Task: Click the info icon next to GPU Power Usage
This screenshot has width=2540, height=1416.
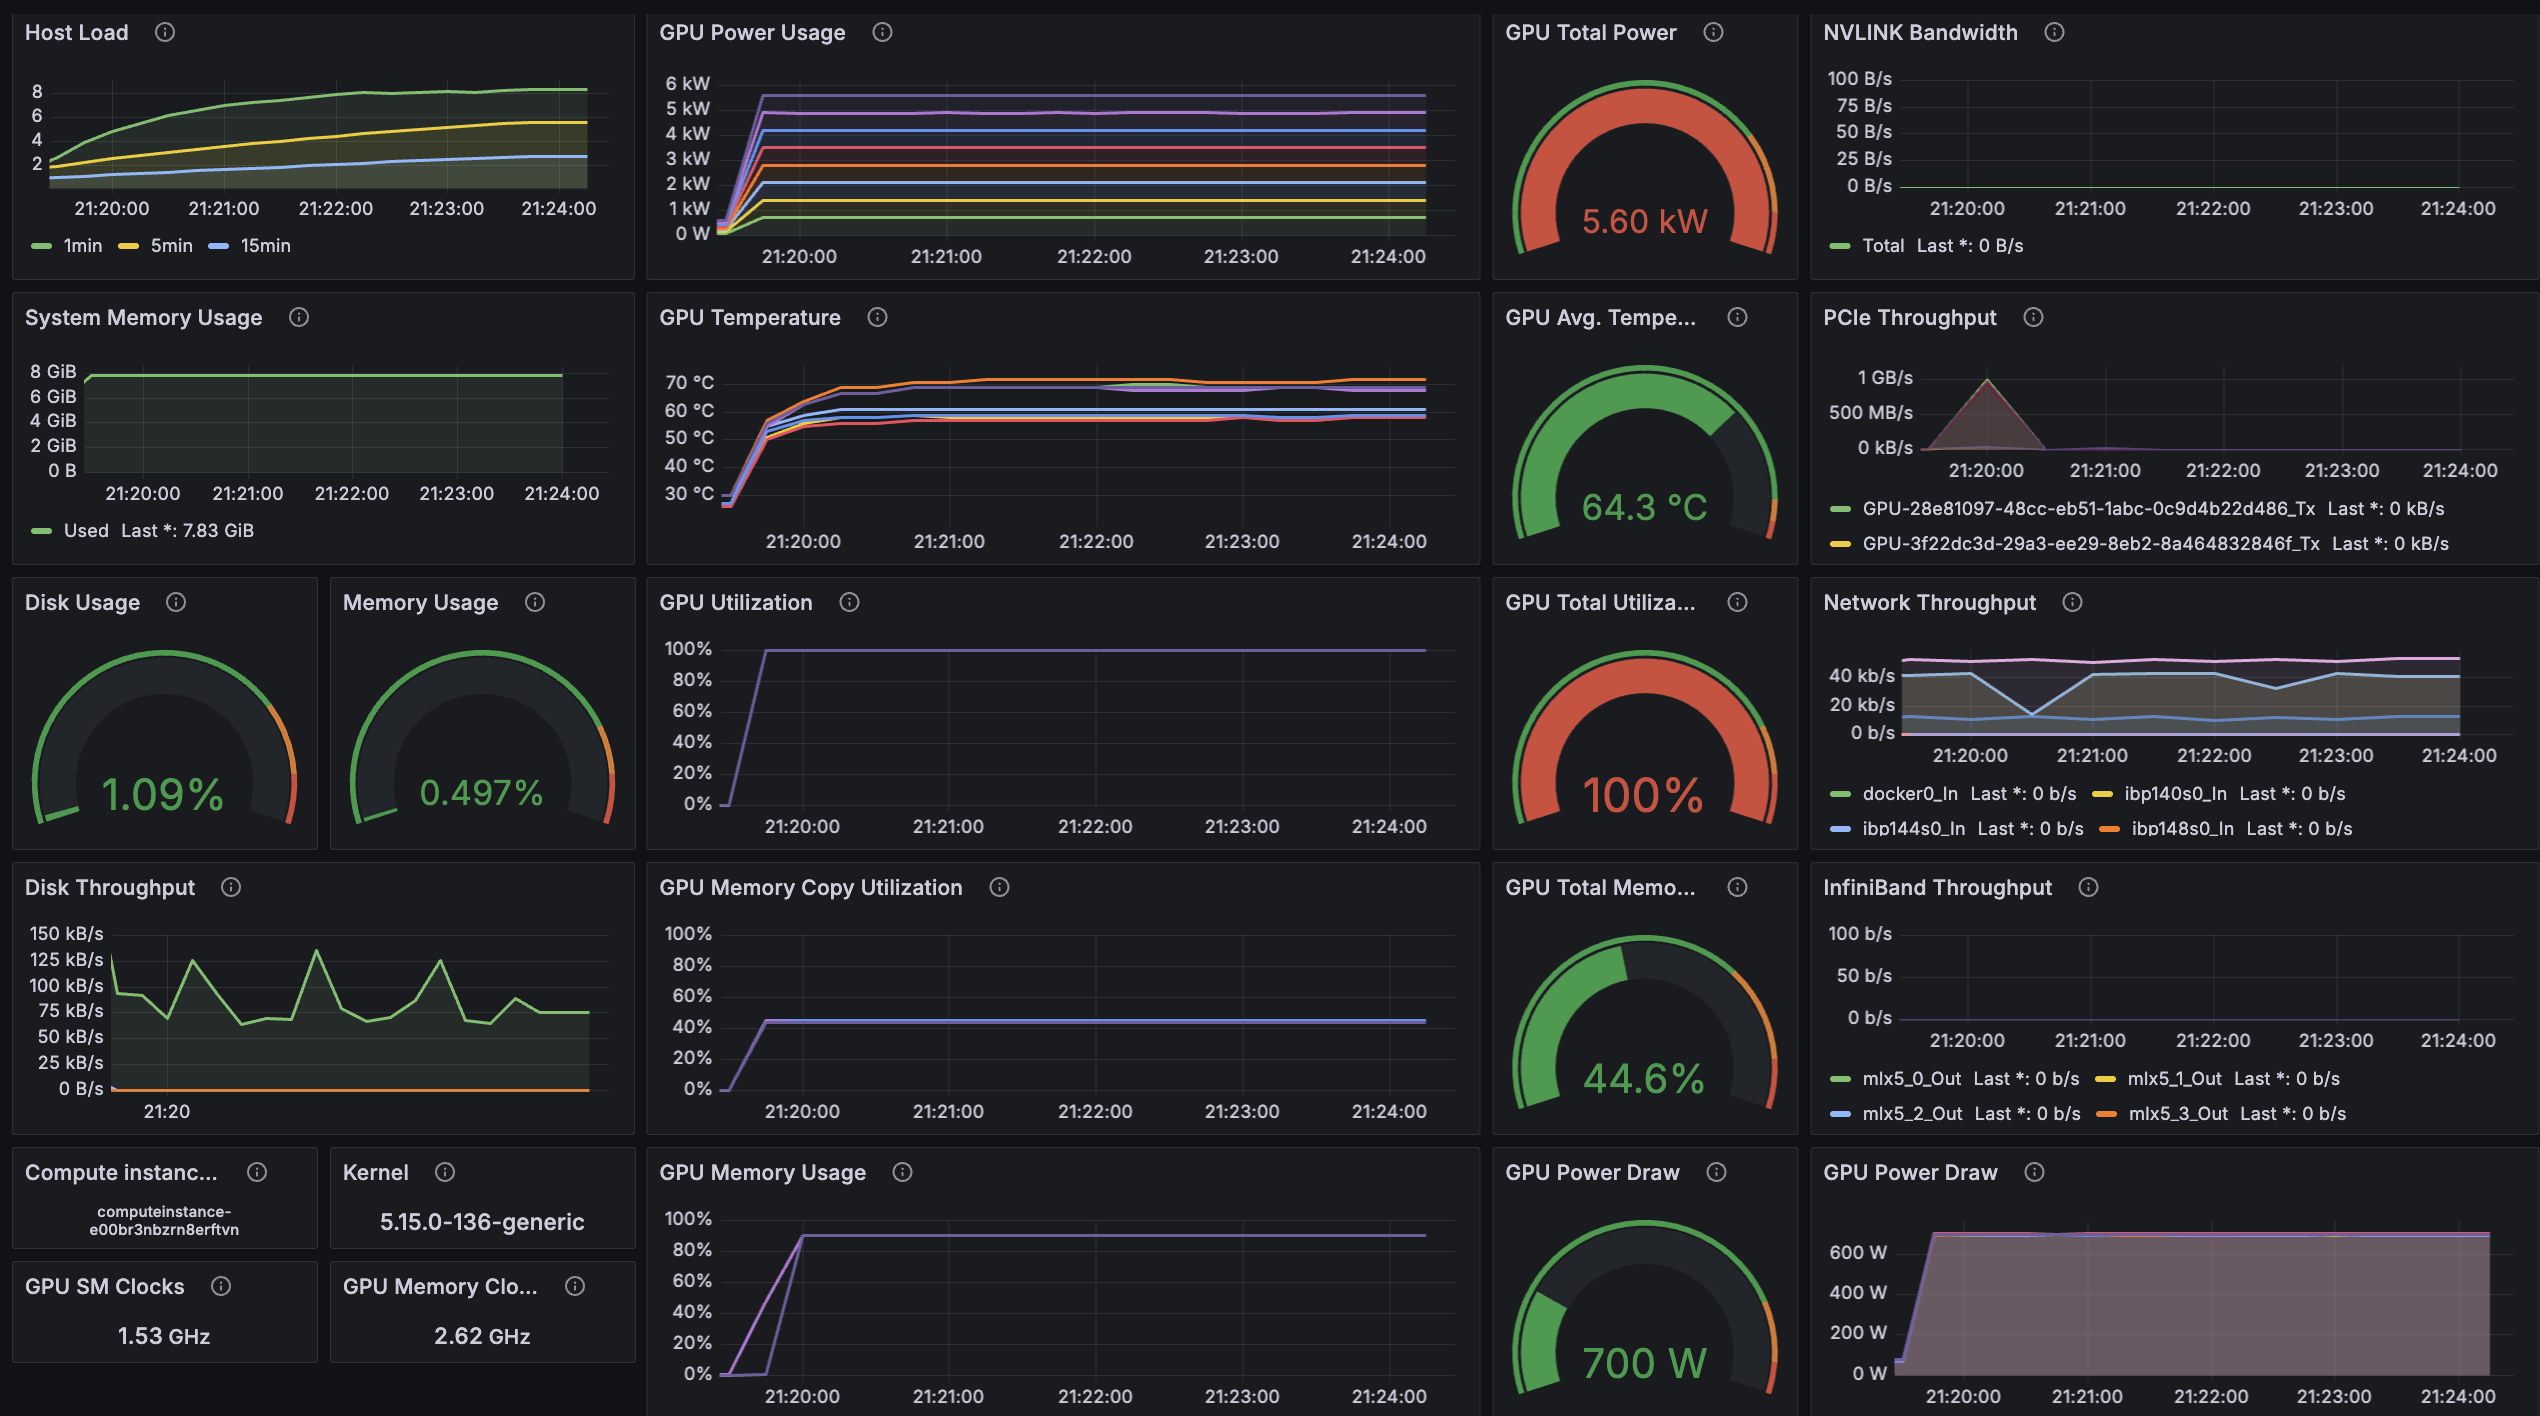Action: (882, 32)
